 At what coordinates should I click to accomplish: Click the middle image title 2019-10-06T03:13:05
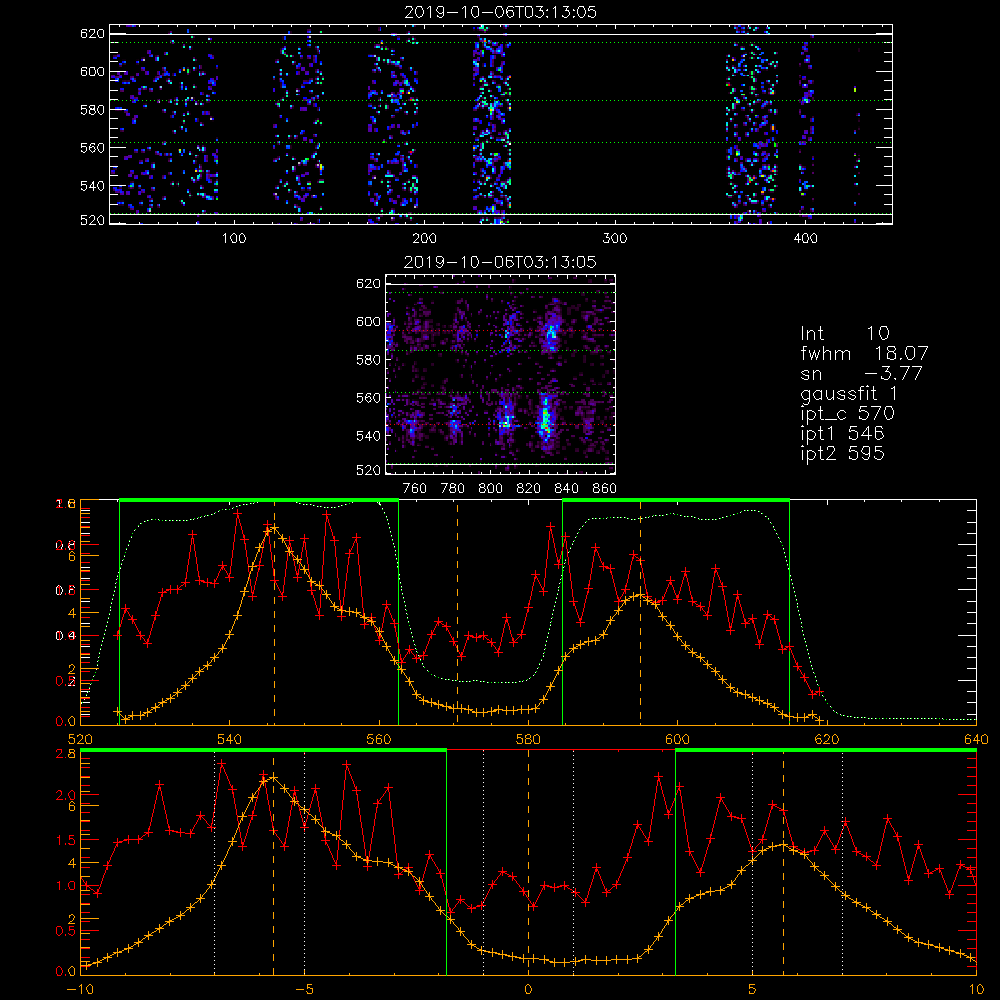click(x=500, y=262)
